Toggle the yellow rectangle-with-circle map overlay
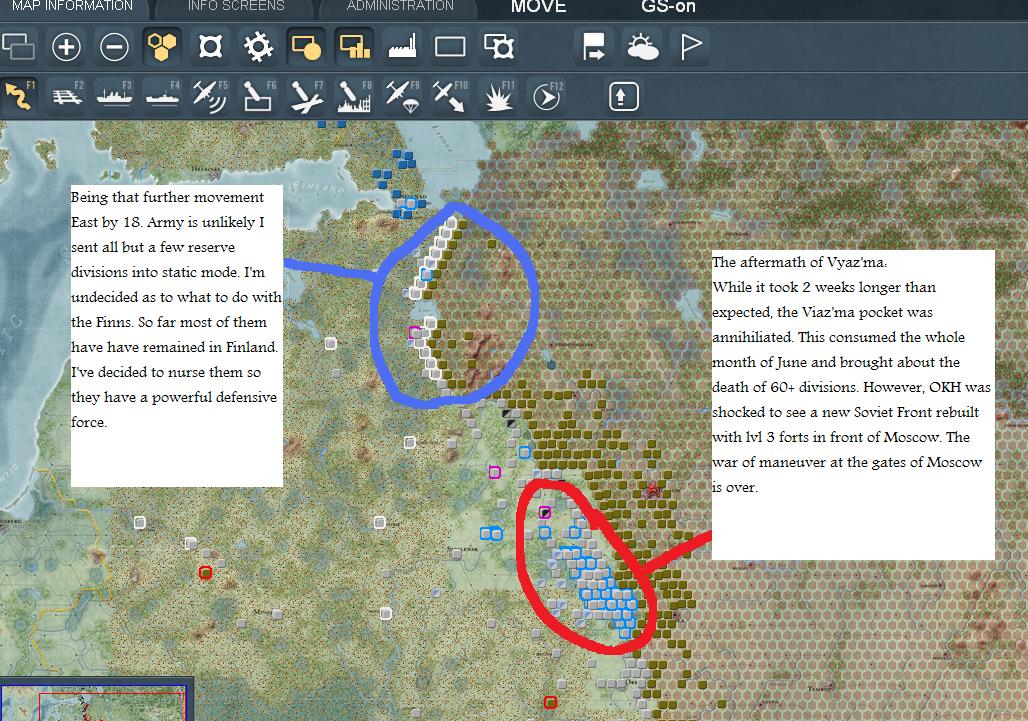This screenshot has height=721, width=1028. point(306,47)
